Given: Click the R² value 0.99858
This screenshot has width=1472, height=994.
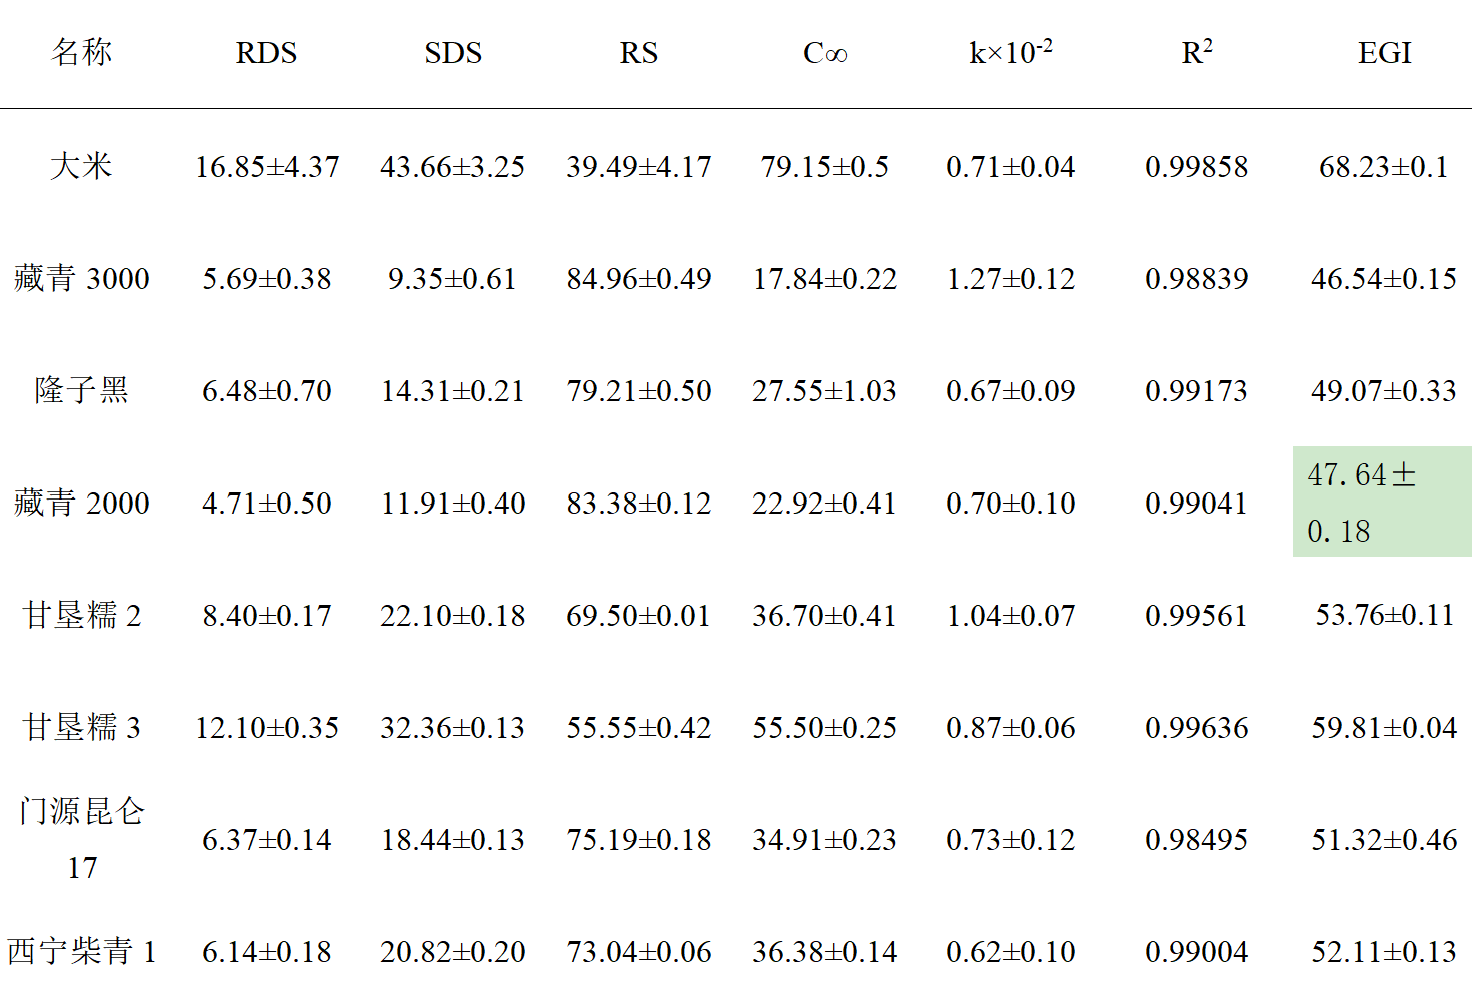Looking at the screenshot, I should coord(1197,167).
